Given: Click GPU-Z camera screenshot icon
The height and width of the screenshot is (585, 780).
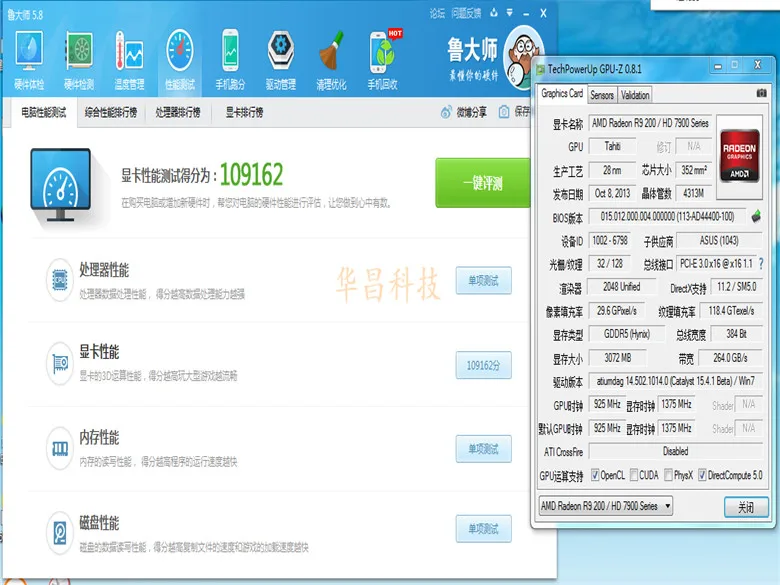Looking at the screenshot, I should (761, 93).
